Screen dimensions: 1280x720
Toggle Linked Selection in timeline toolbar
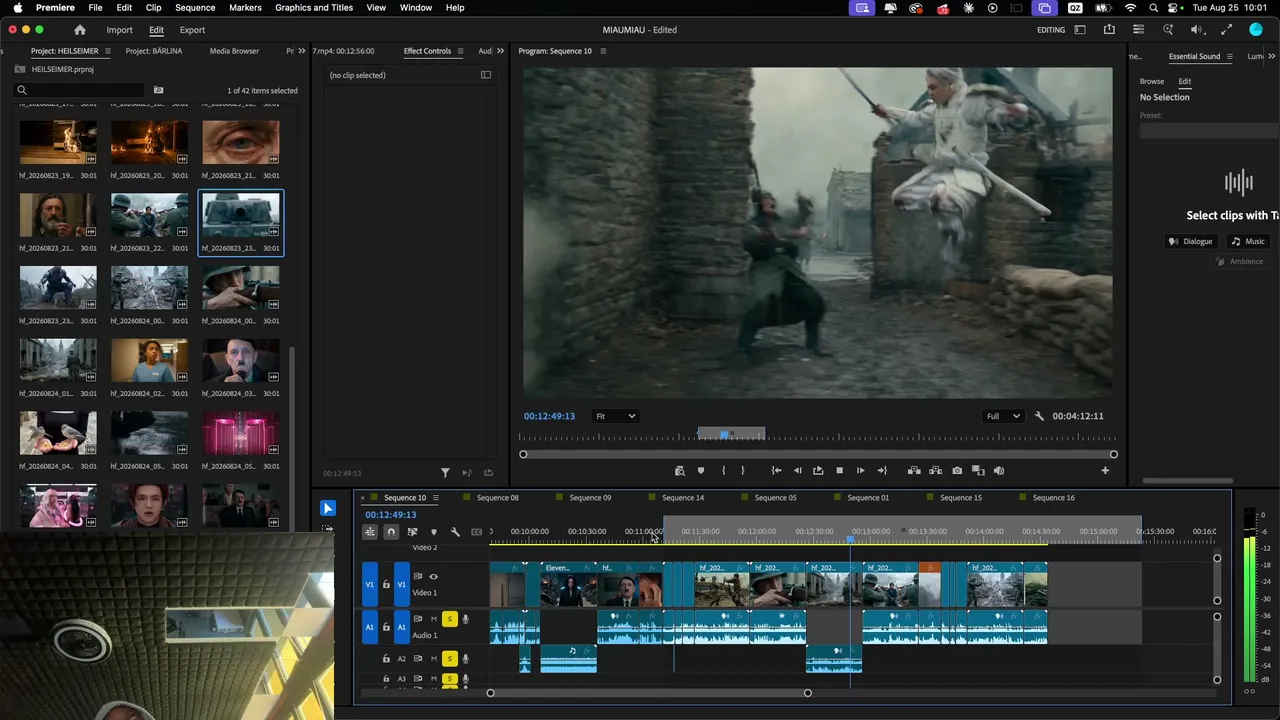(412, 532)
